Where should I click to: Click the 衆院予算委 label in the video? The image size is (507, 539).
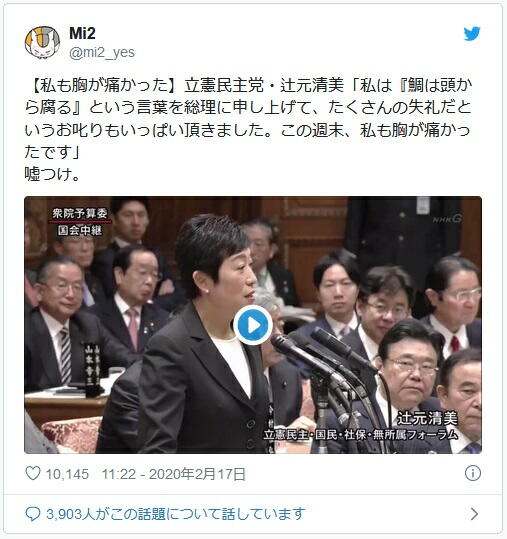(80, 213)
